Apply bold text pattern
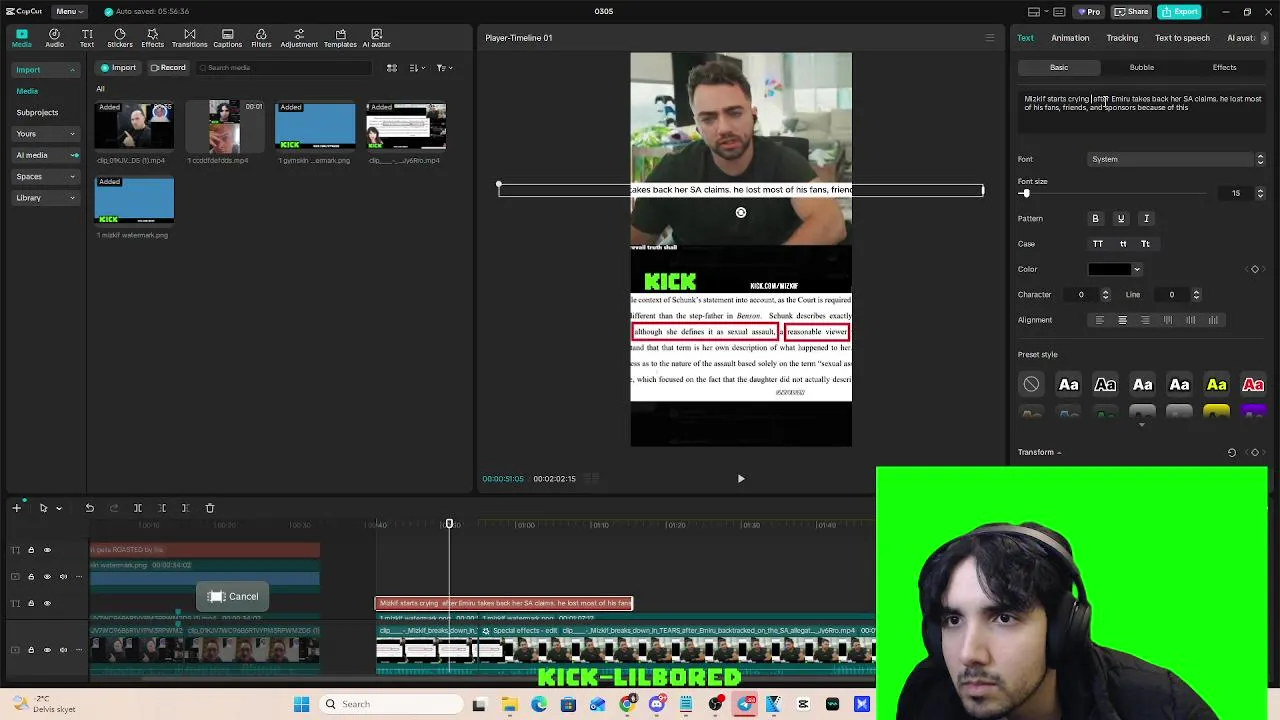The height and width of the screenshot is (720, 1280). pos(1095,218)
